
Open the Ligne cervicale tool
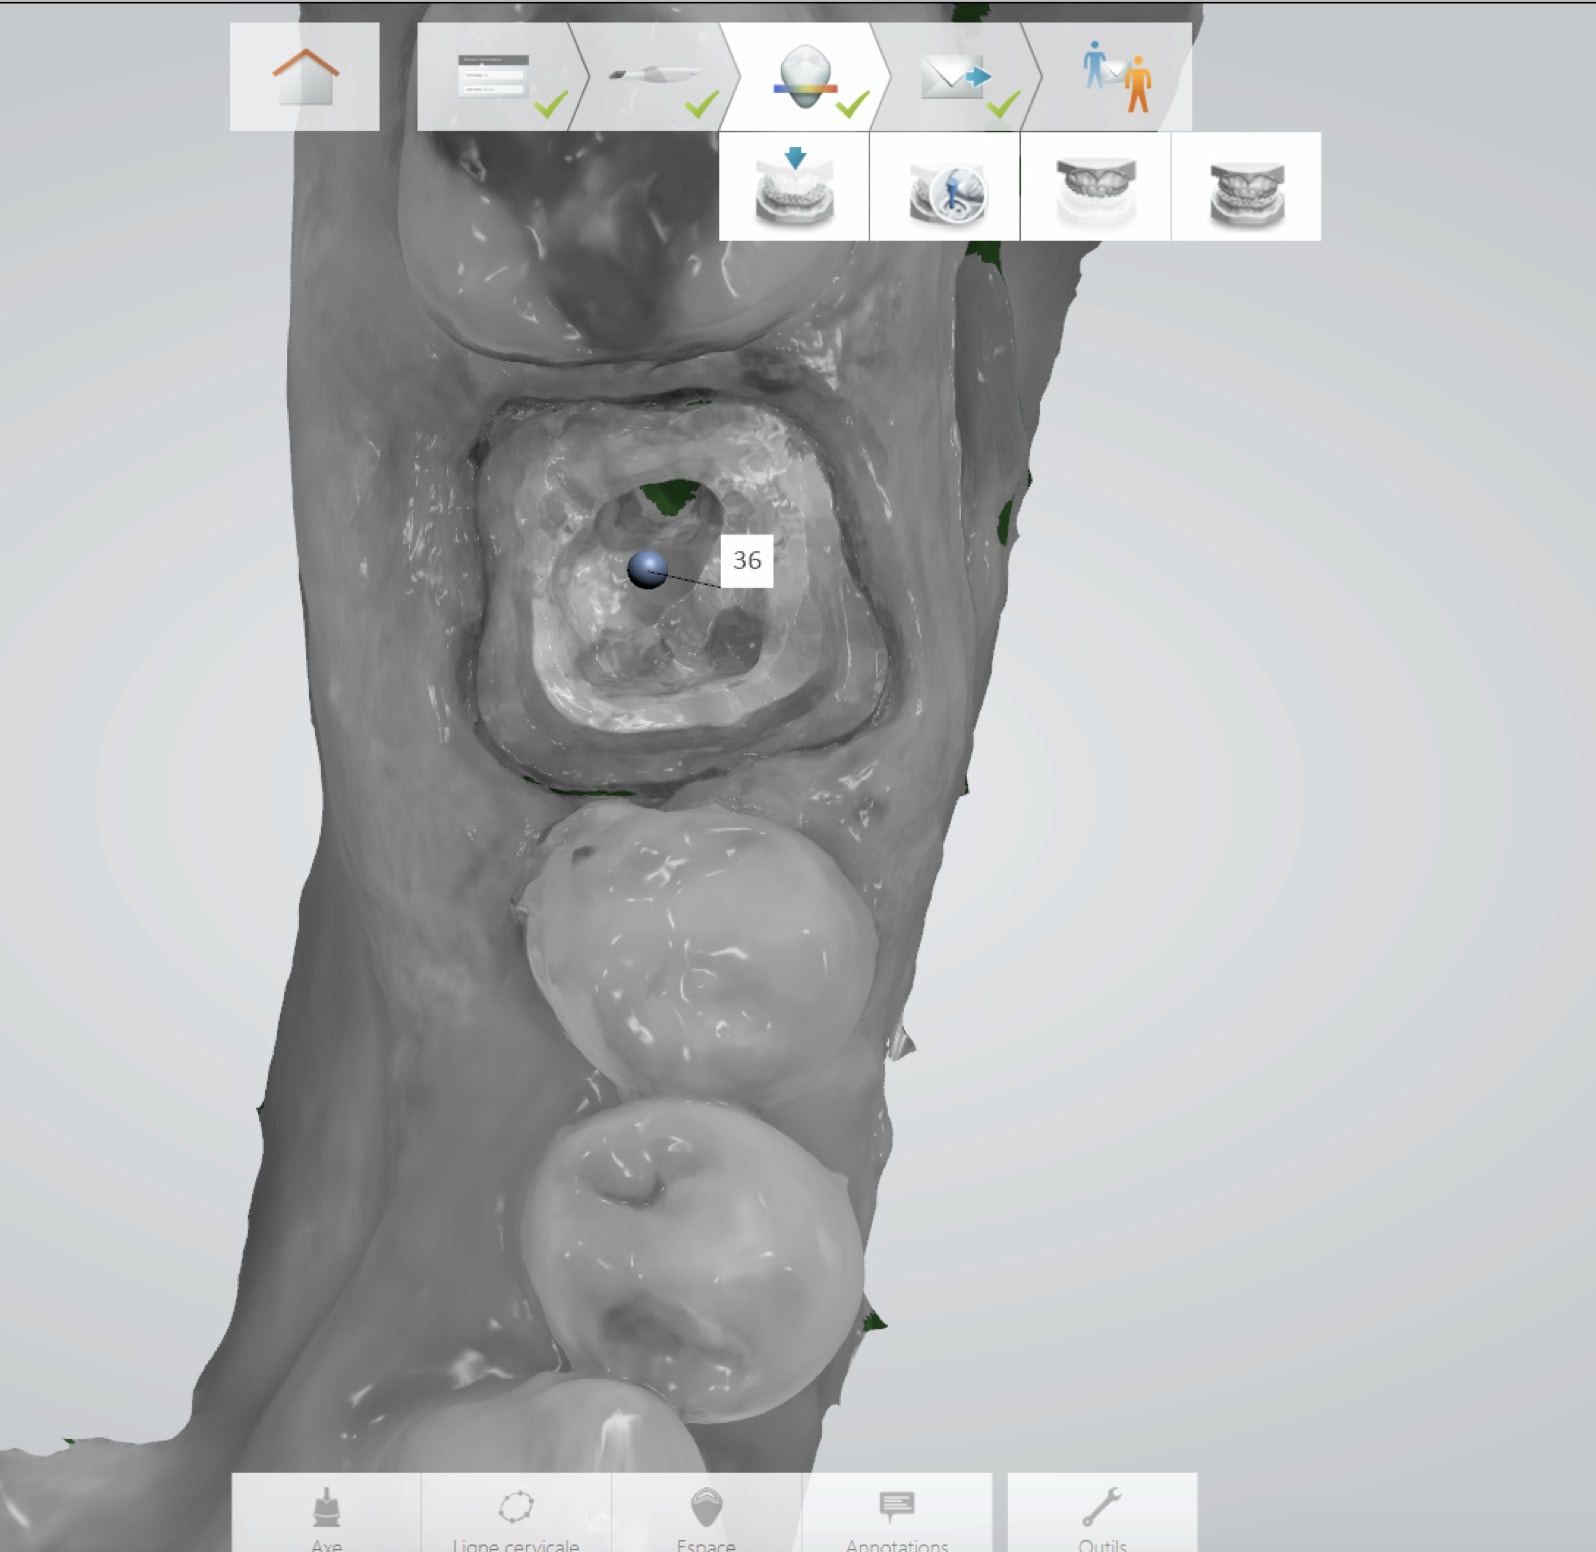click(x=516, y=1514)
